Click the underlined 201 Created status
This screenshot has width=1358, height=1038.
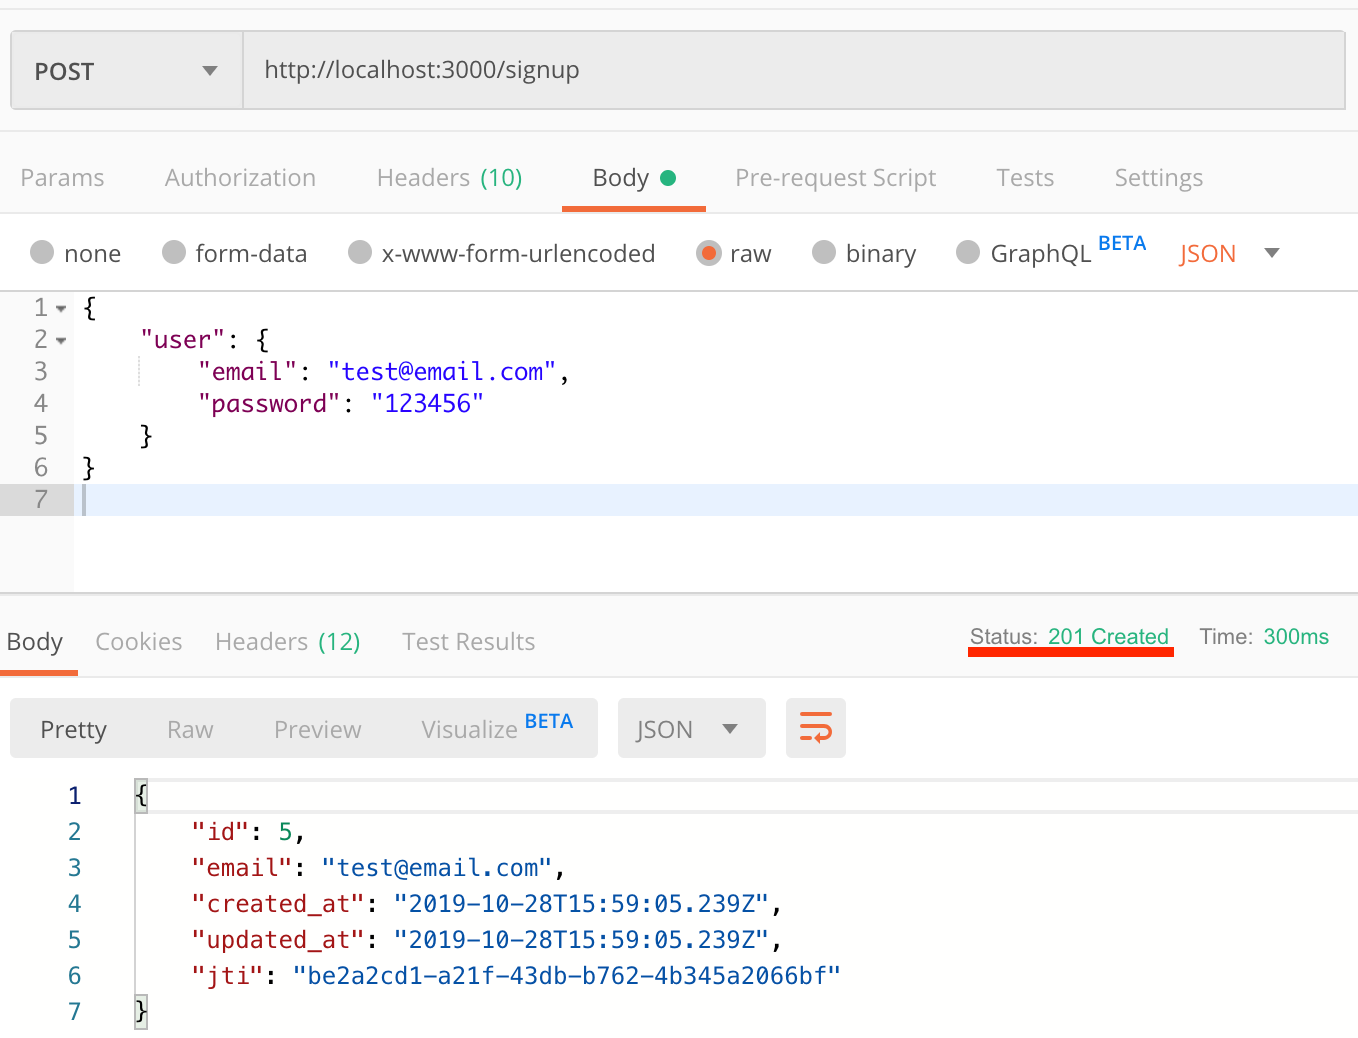pos(1108,636)
